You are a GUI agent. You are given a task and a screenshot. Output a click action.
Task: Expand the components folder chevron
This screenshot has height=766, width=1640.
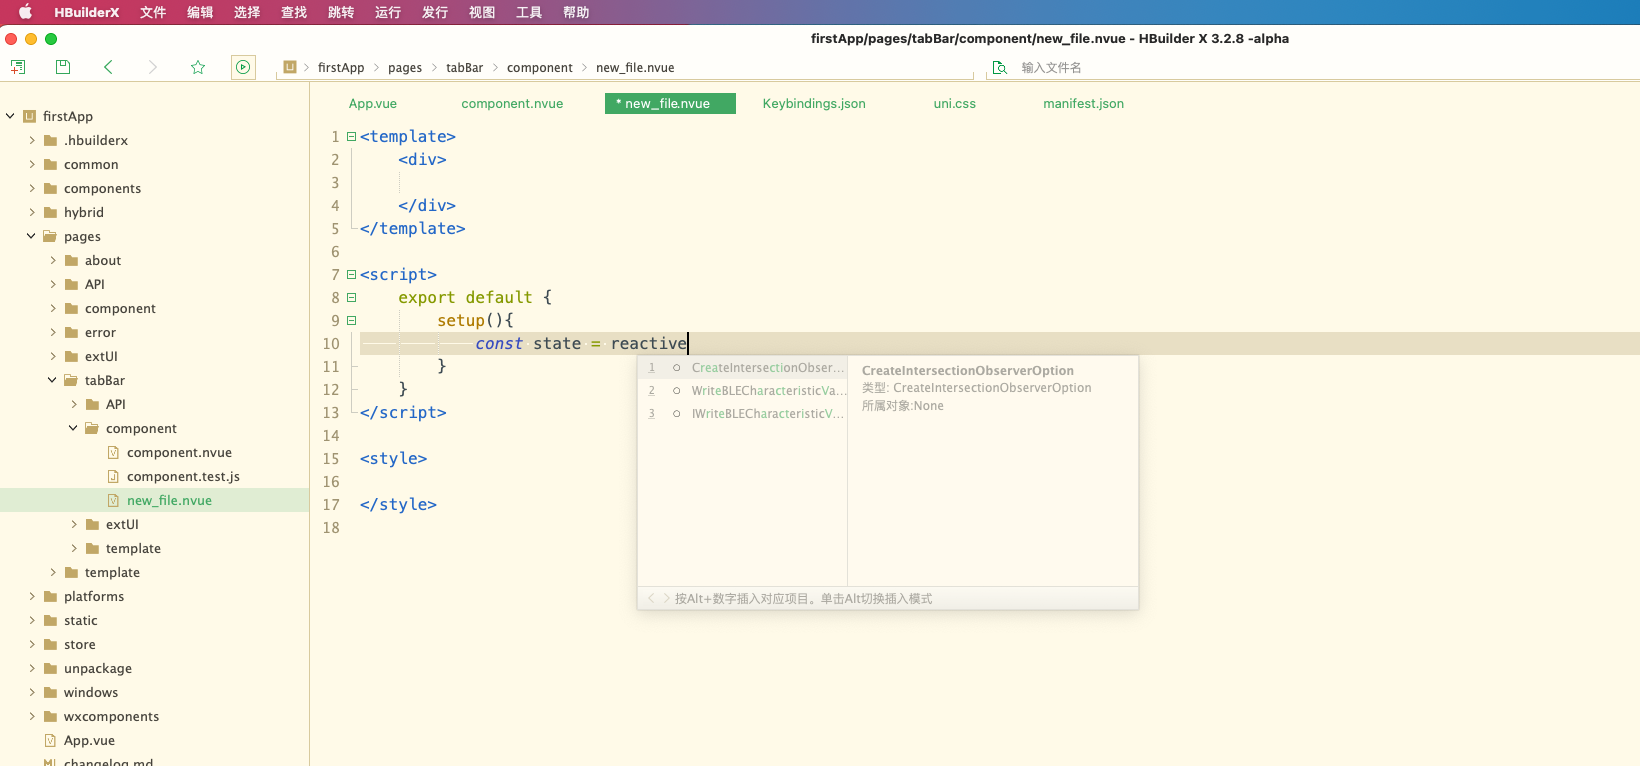click(31, 188)
